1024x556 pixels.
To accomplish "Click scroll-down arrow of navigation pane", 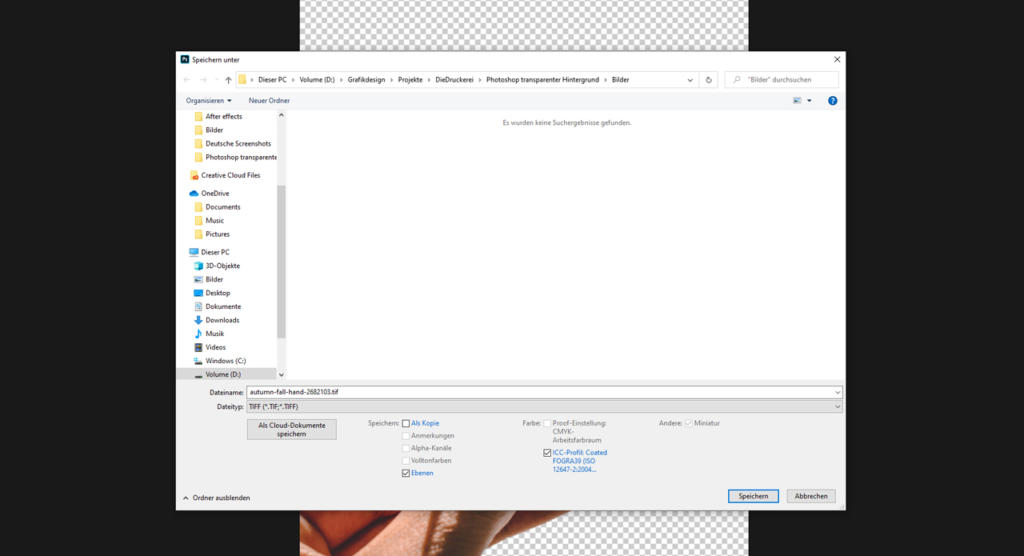I will point(281,375).
